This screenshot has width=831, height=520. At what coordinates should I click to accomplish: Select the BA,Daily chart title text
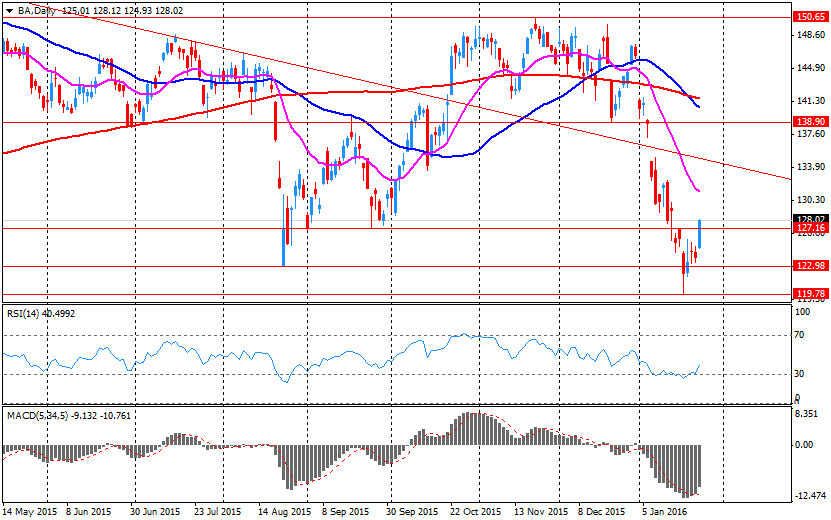[x=37, y=9]
